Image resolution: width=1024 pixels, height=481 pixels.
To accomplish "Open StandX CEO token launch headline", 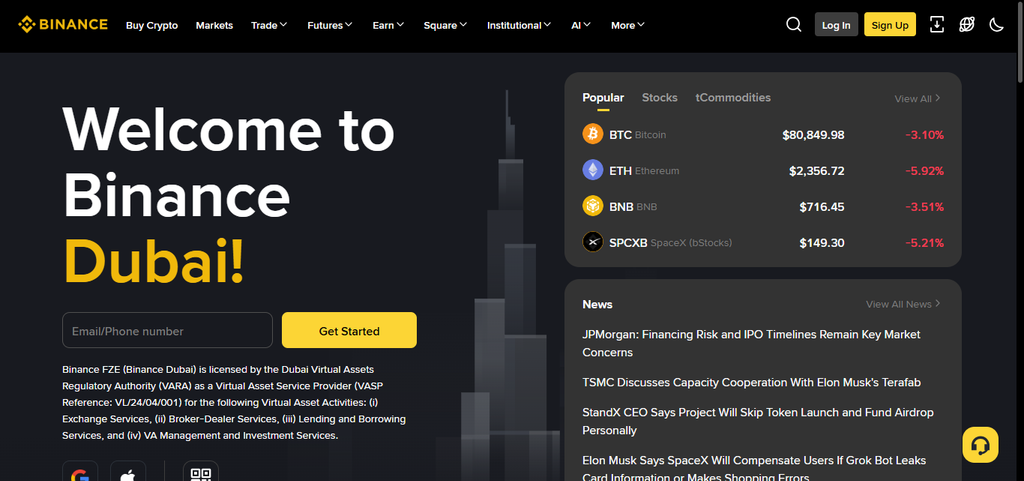I will tap(758, 422).
